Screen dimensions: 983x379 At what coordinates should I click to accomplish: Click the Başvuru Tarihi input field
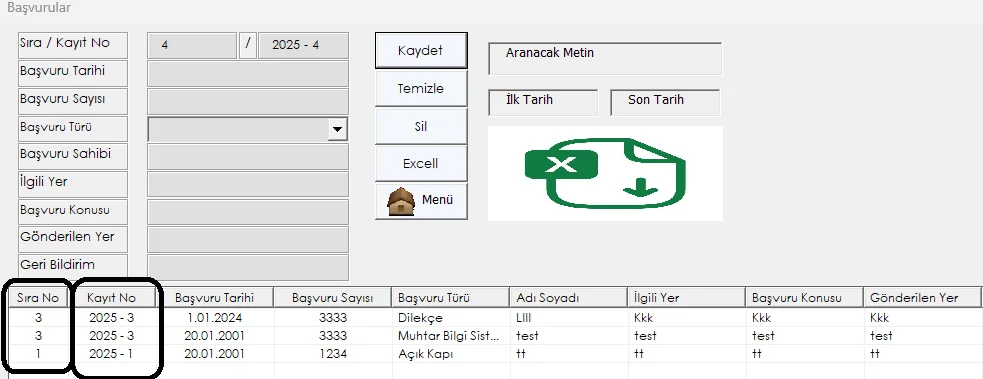click(x=248, y=73)
